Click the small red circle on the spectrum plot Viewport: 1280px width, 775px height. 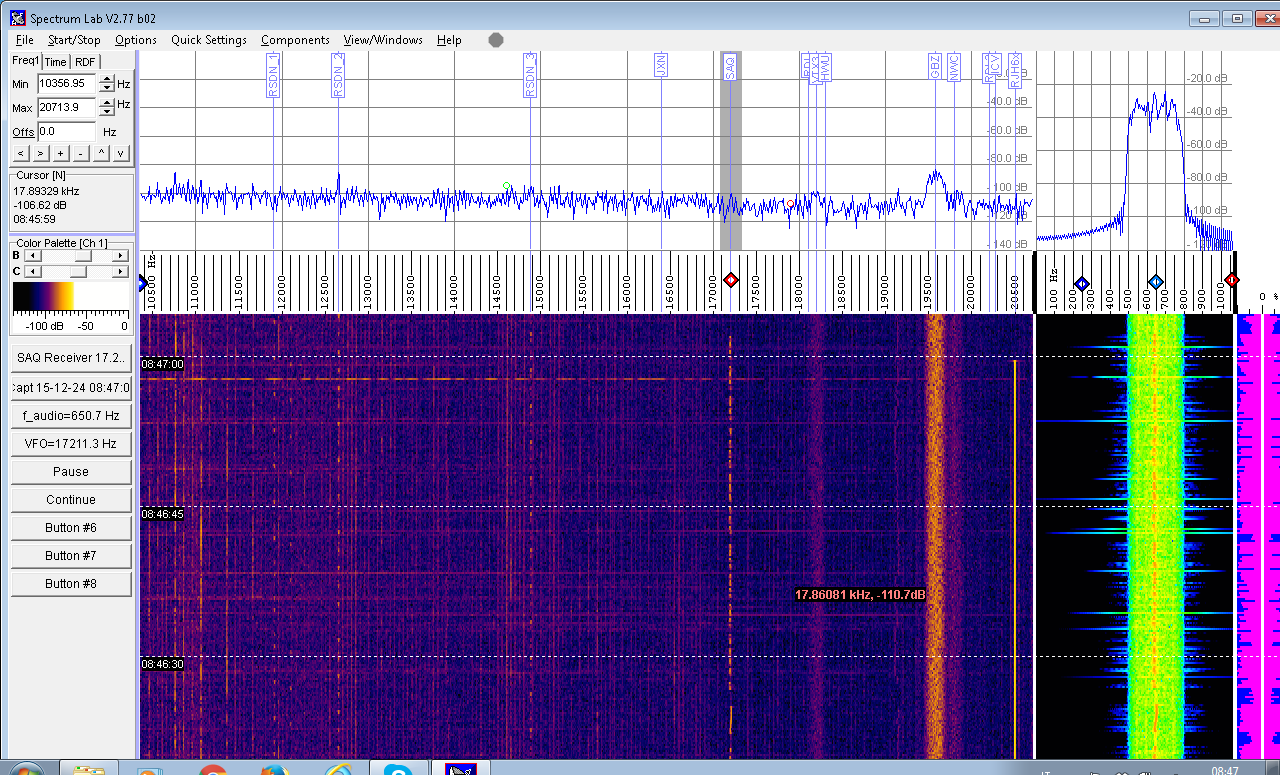[790, 203]
